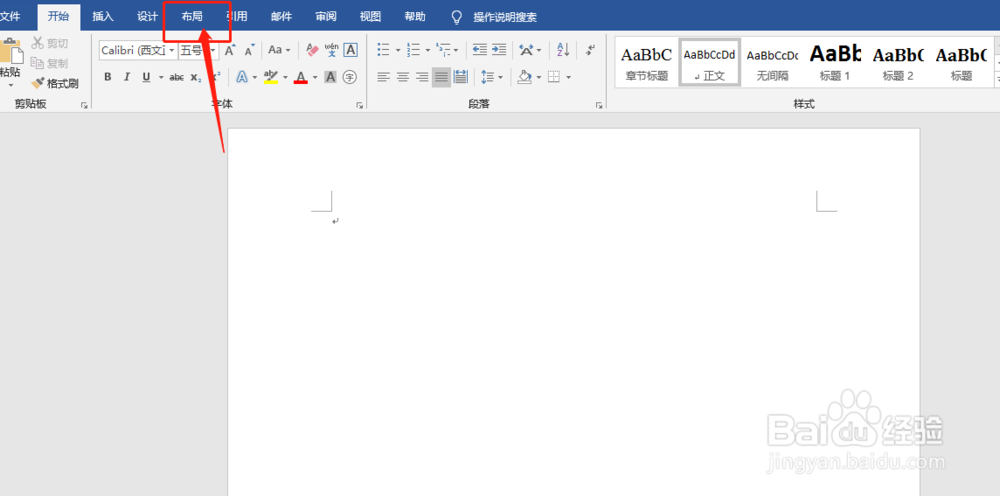Apply the Text Effects glowing A

click(242, 77)
